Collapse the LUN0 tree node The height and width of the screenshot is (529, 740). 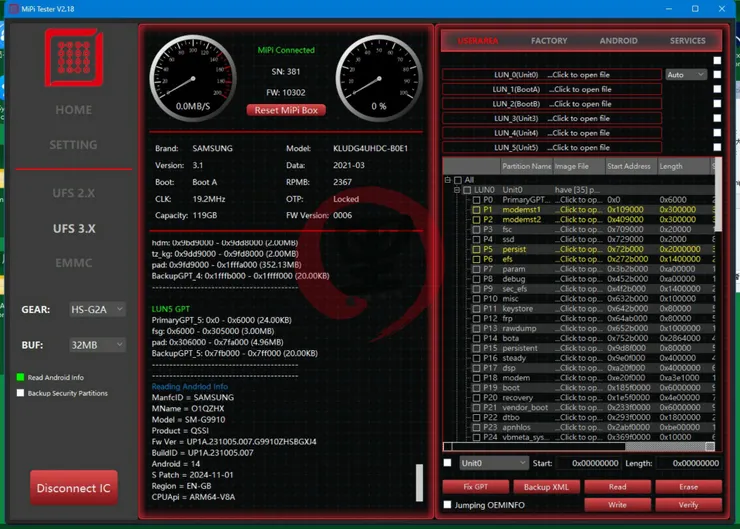coord(456,190)
